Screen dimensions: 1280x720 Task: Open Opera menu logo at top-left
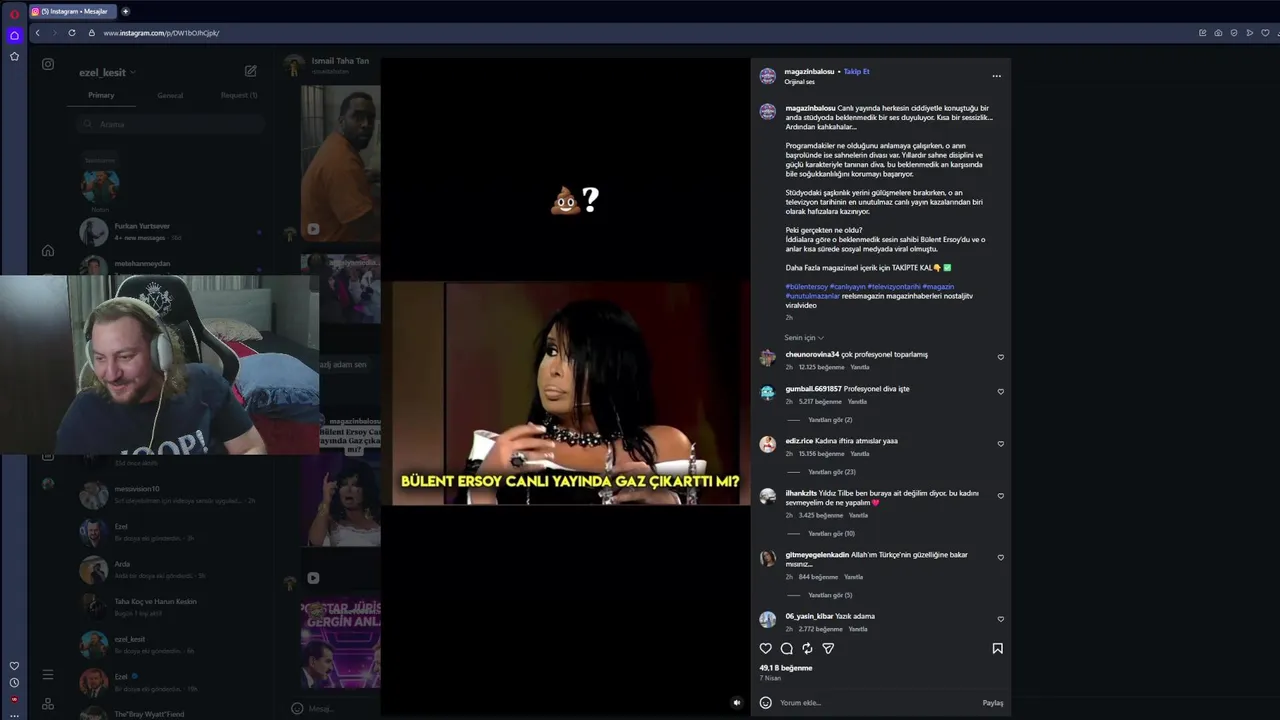(14, 14)
